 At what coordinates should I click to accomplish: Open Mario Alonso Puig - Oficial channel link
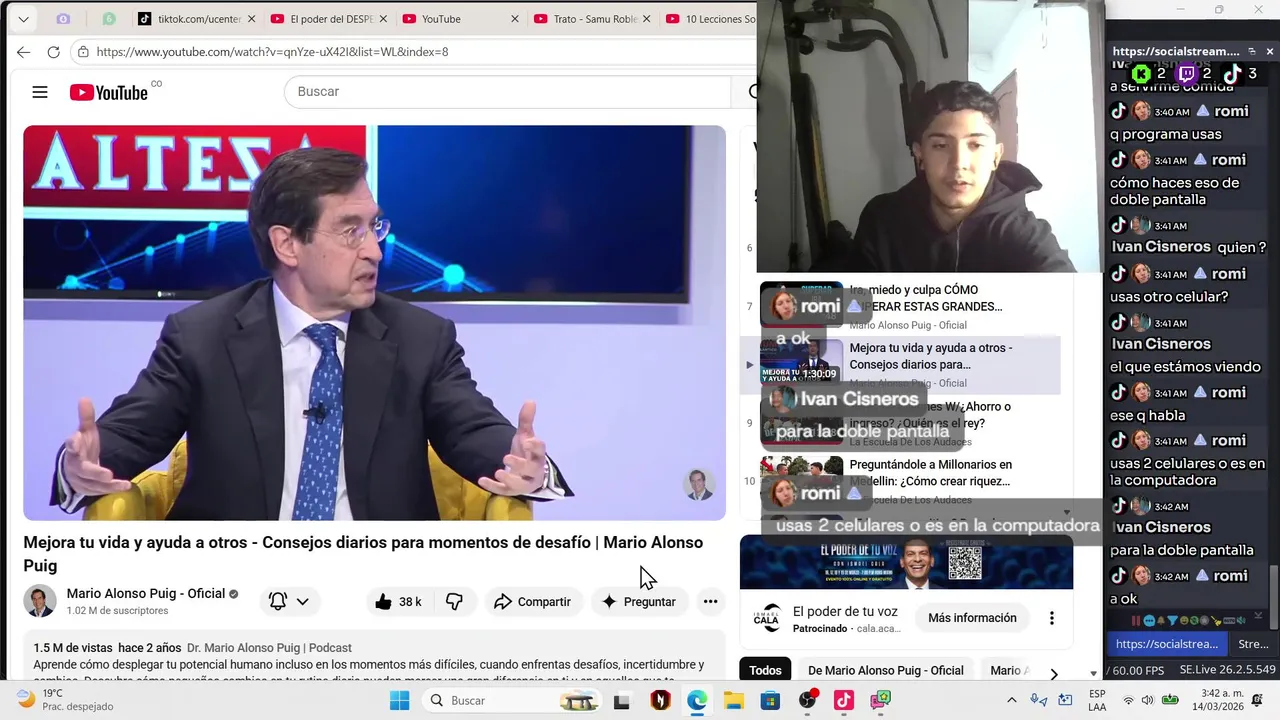pyautogui.click(x=146, y=593)
